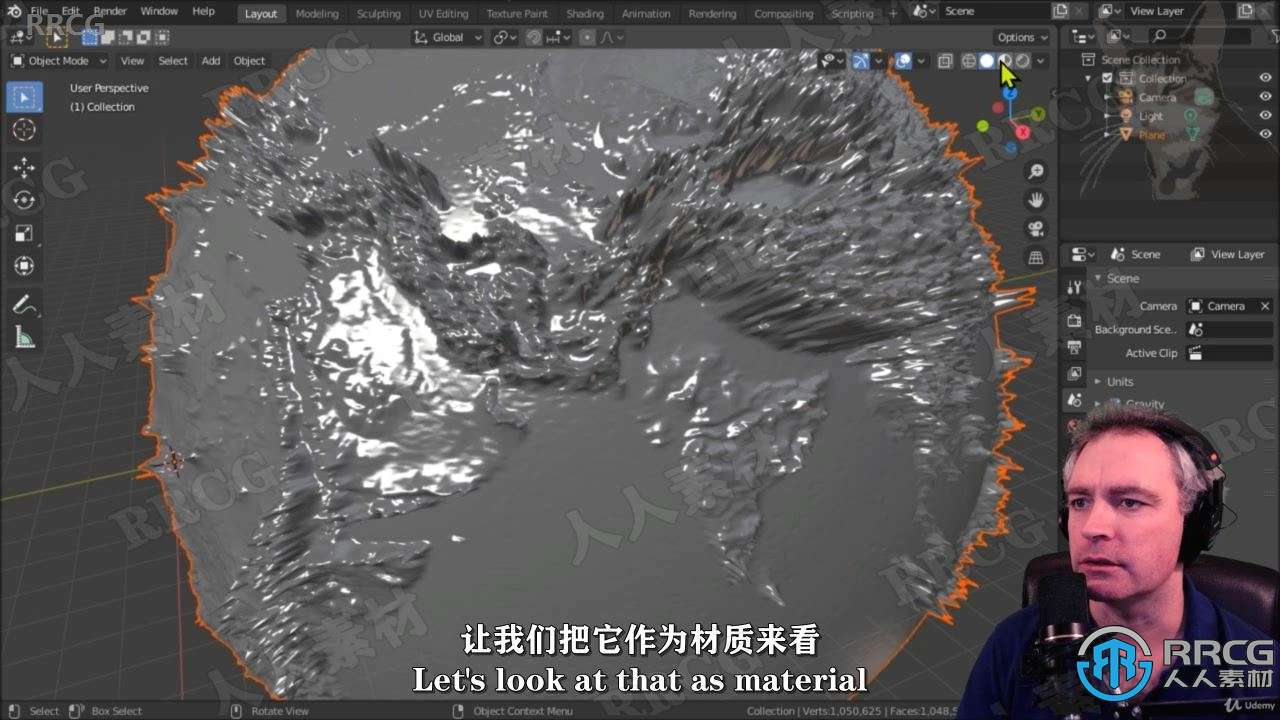Viewport: 1280px width, 720px height.
Task: Select the Rotate tool
Action: 24,200
